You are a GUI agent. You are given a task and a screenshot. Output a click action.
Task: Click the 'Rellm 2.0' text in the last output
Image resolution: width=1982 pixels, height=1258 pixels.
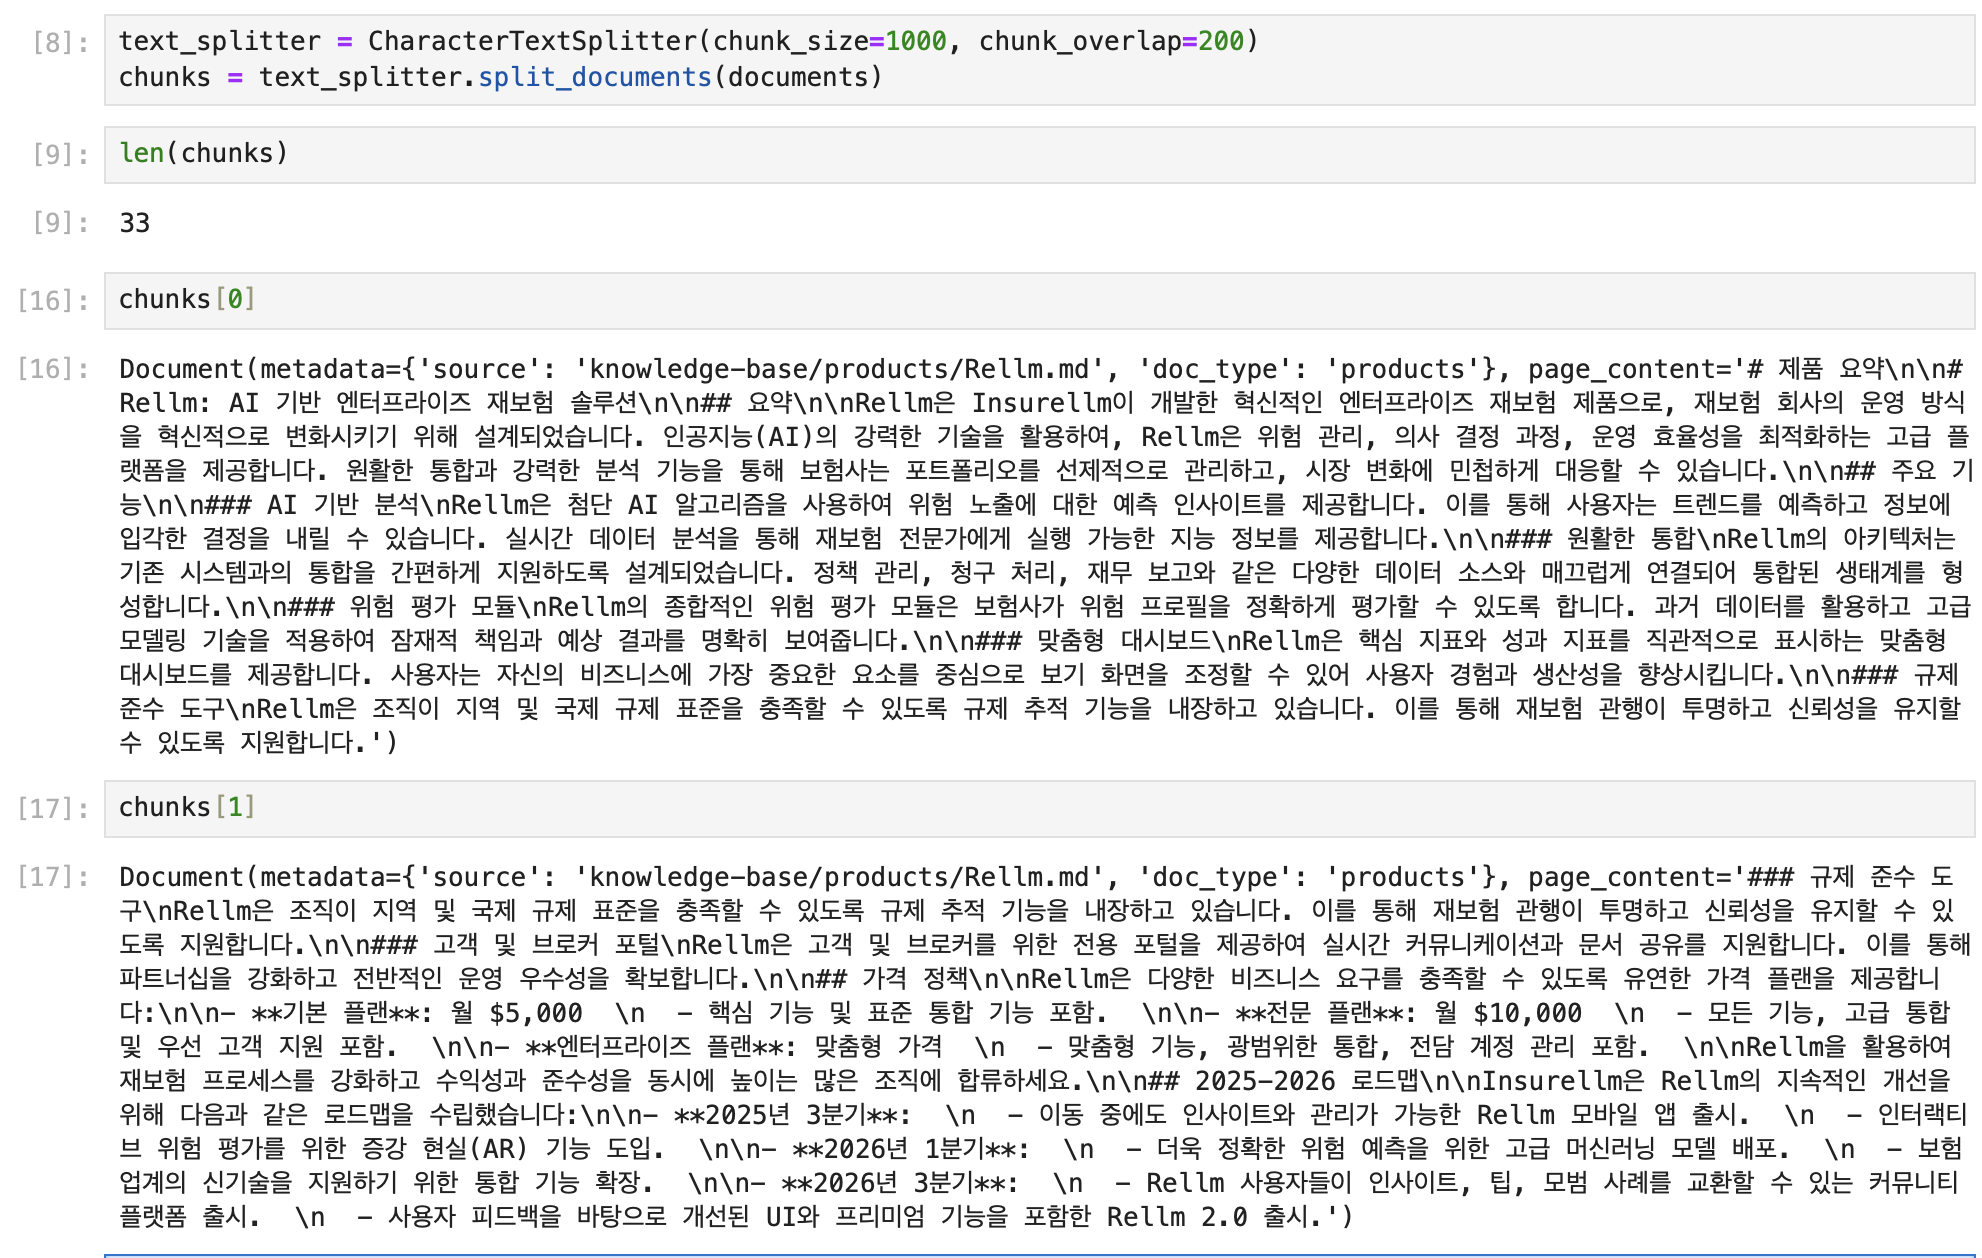pyautogui.click(x=1177, y=1218)
